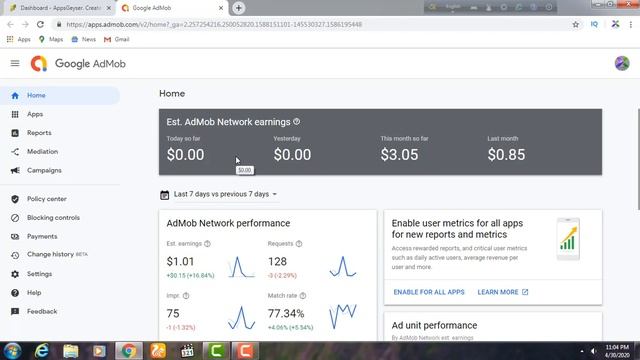Click the browser forward arrow
This screenshot has width=640, height=360.
coord(25,24)
